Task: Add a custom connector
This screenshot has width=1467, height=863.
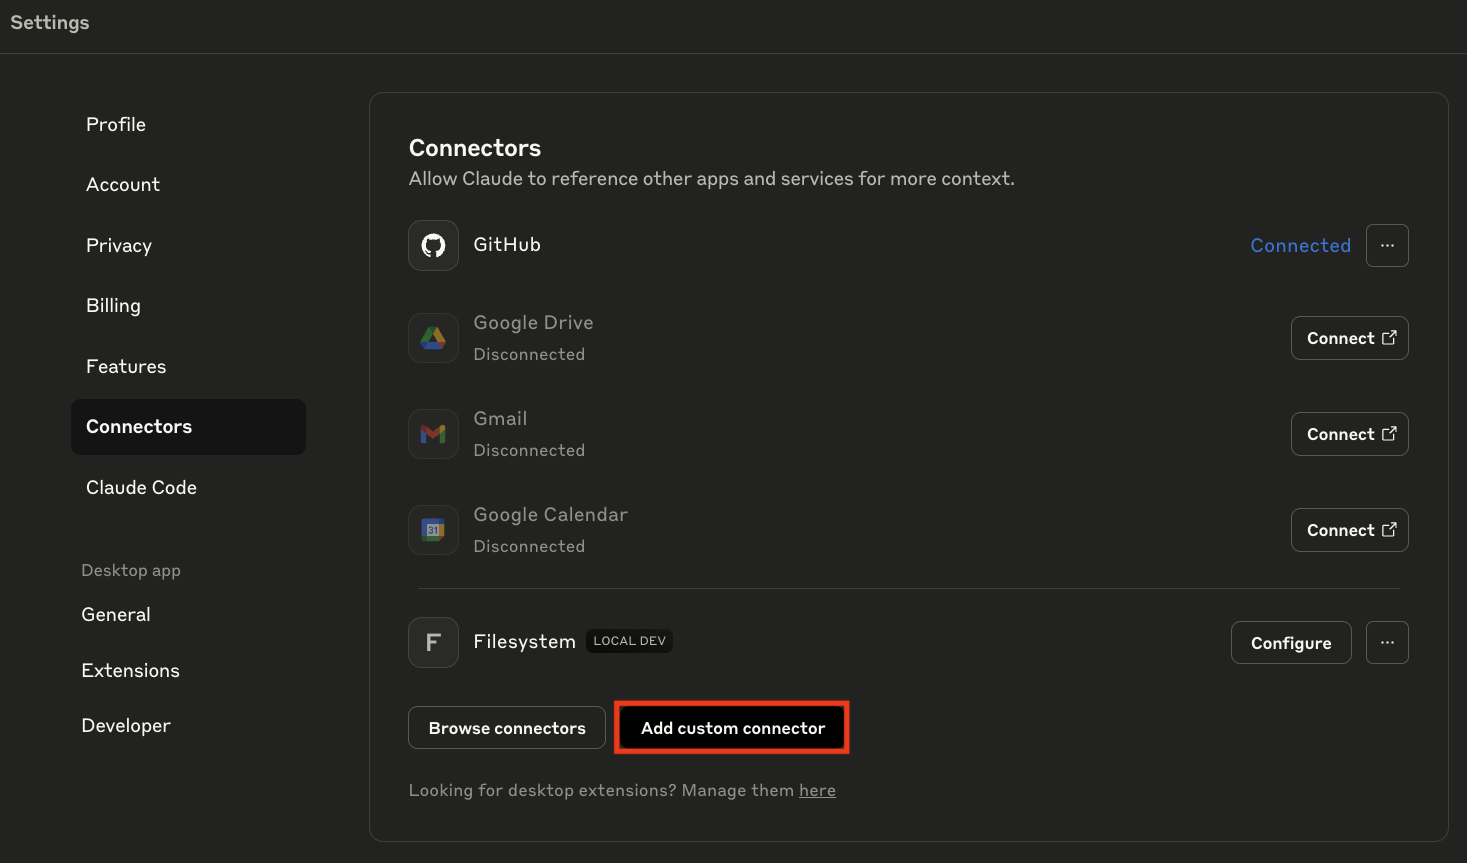Action: click(x=732, y=728)
